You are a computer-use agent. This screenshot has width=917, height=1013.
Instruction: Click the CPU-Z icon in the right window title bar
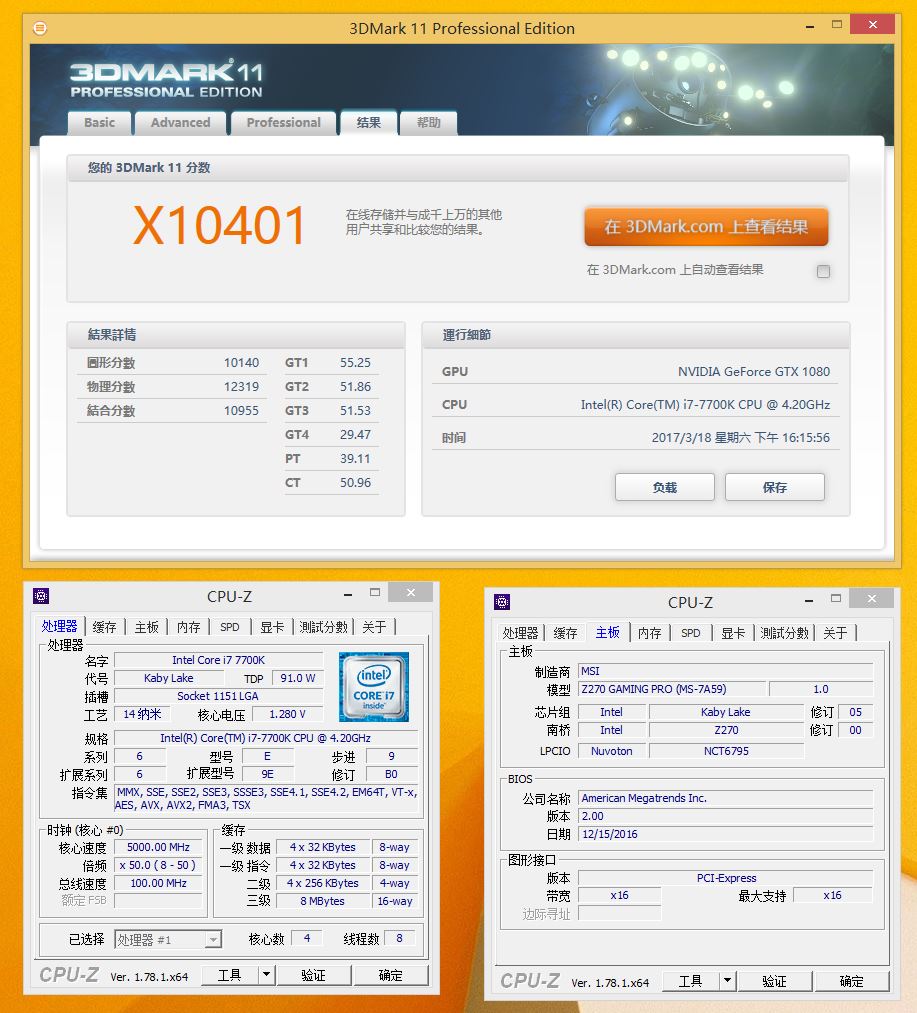(501, 602)
